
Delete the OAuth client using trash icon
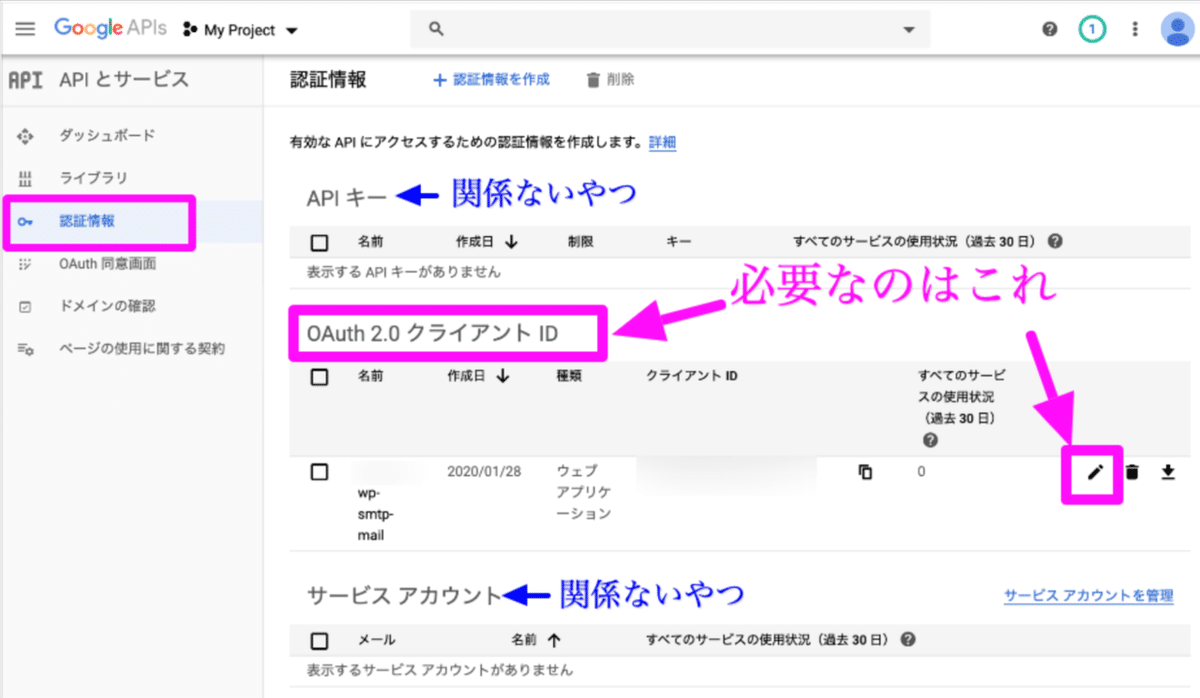coord(1132,471)
